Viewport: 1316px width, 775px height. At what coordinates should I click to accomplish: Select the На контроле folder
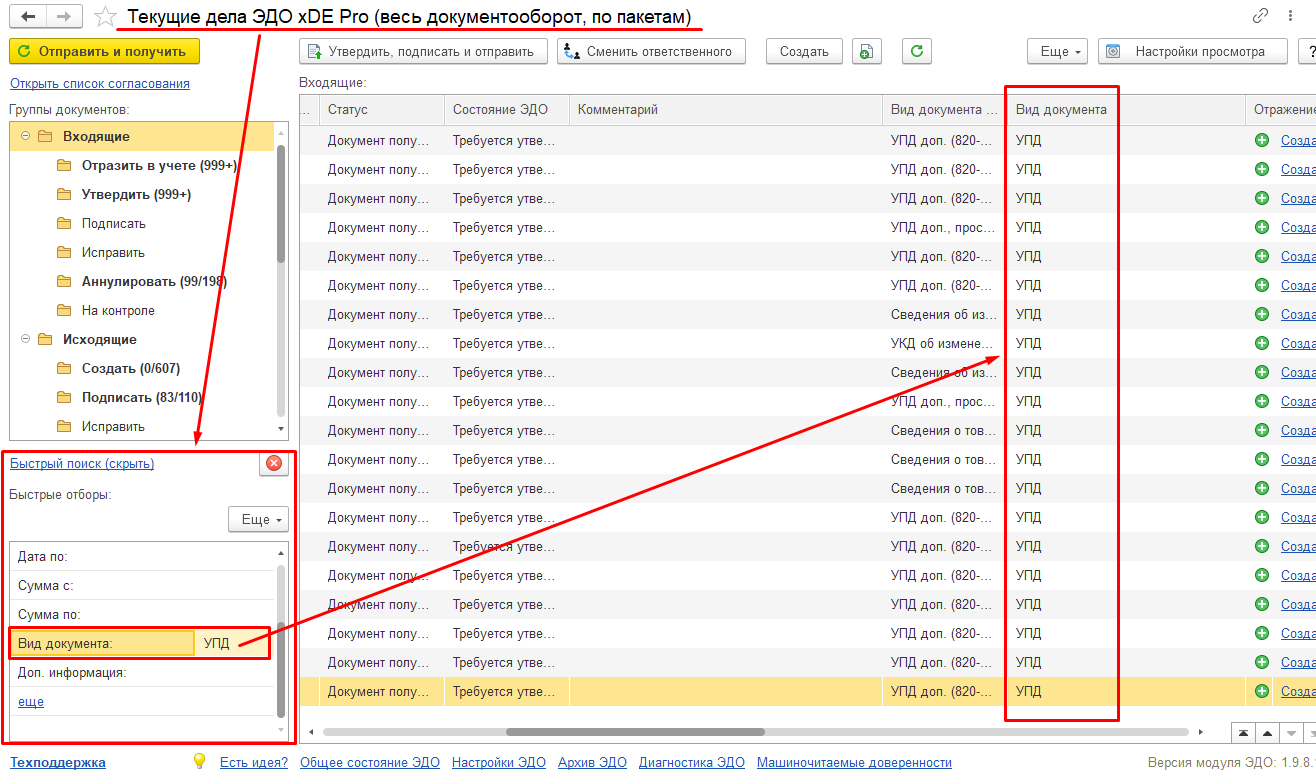click(x=118, y=310)
